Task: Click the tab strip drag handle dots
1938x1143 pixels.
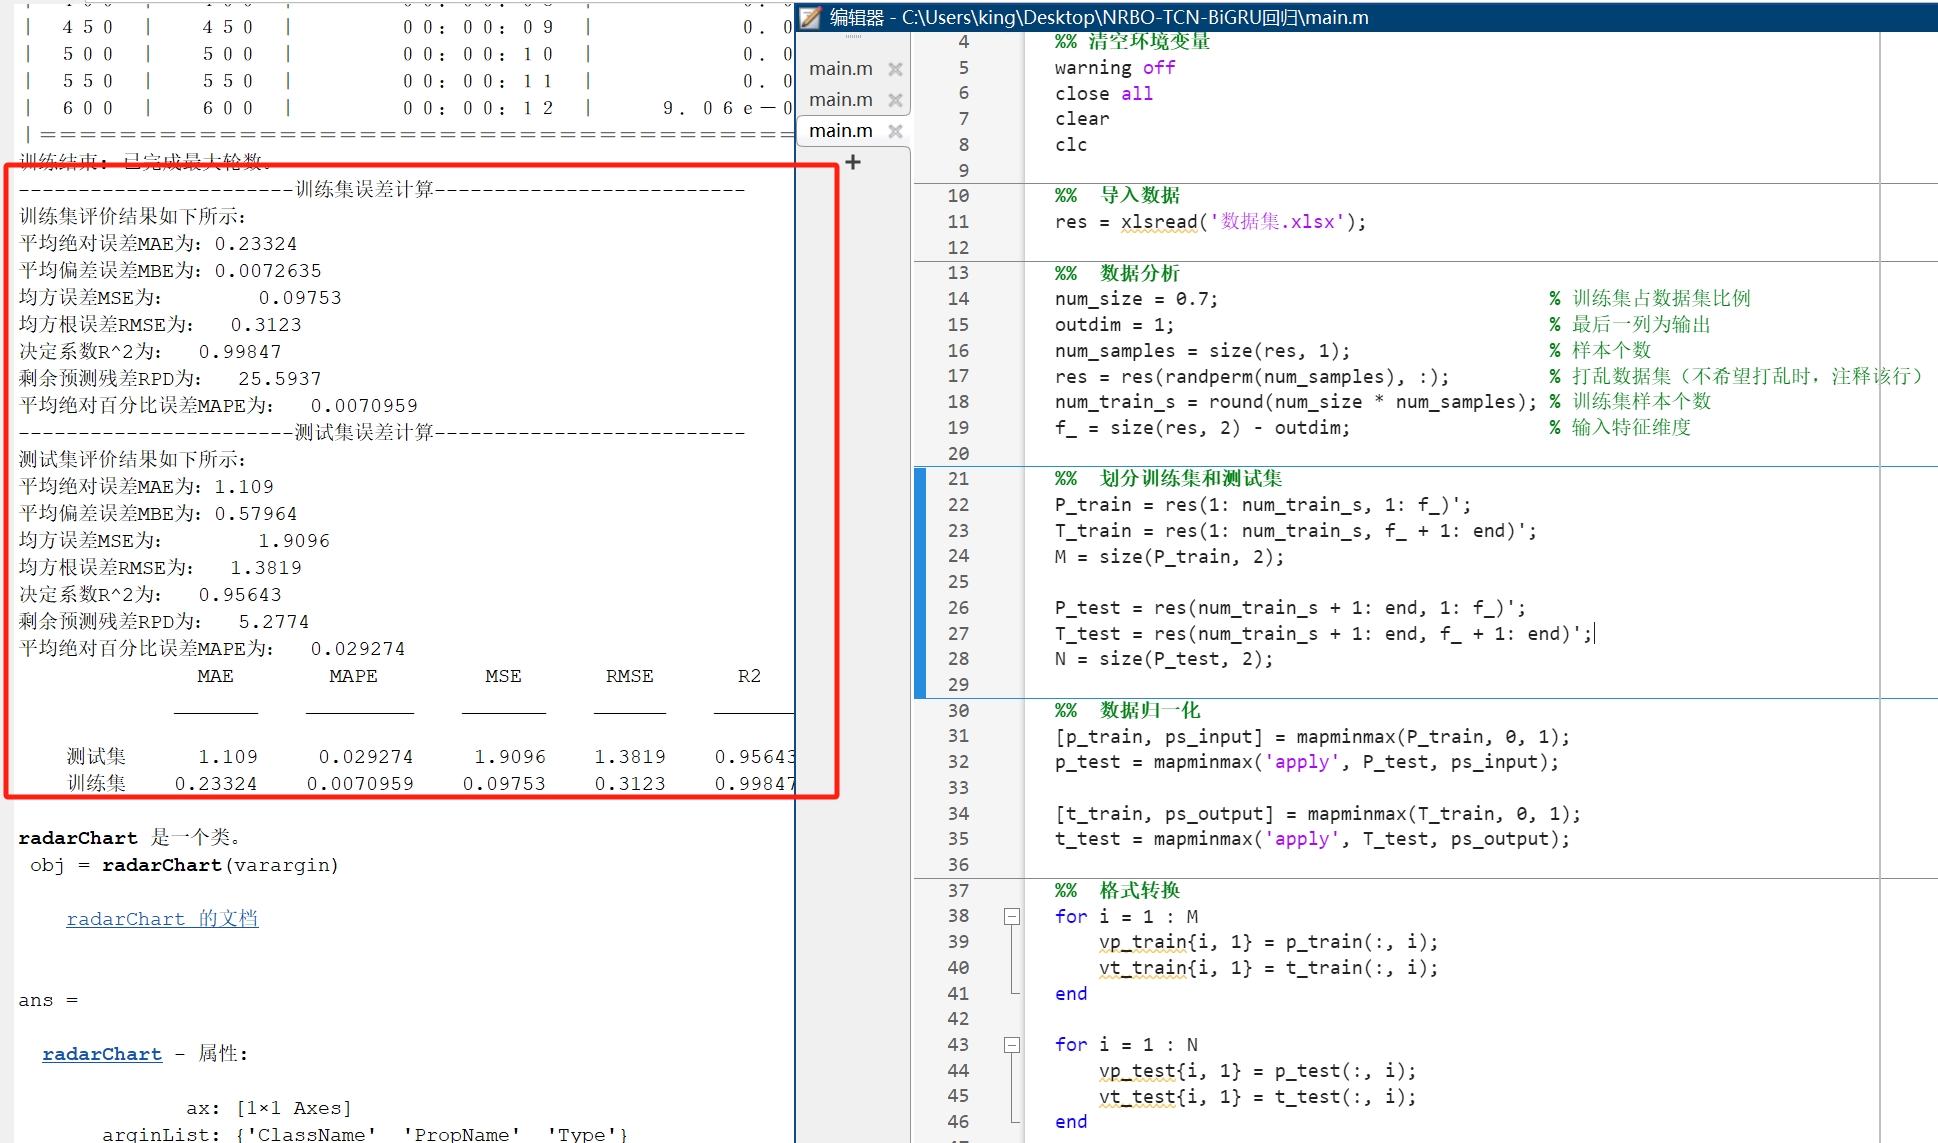Action: 853,37
